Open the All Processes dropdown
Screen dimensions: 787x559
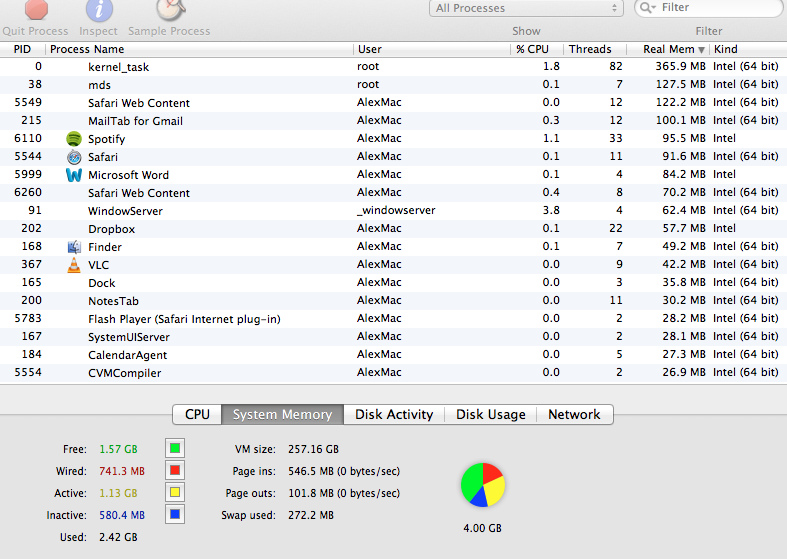click(x=526, y=8)
